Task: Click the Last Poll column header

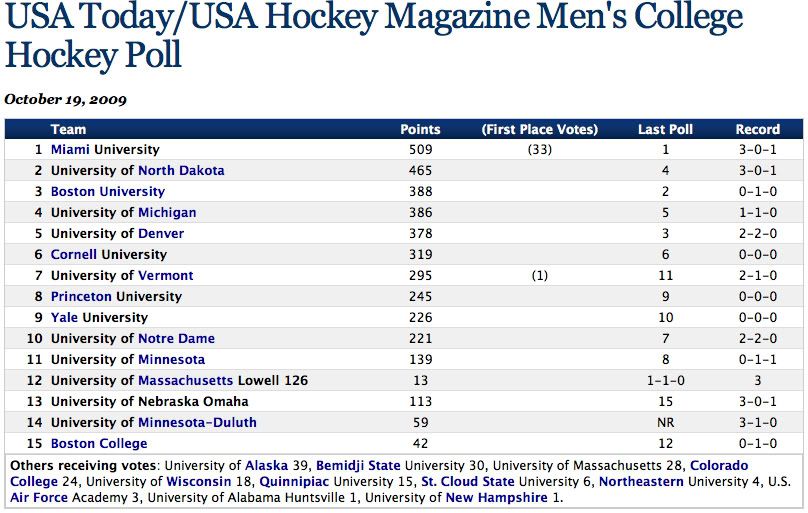Action: pyautogui.click(x=665, y=129)
